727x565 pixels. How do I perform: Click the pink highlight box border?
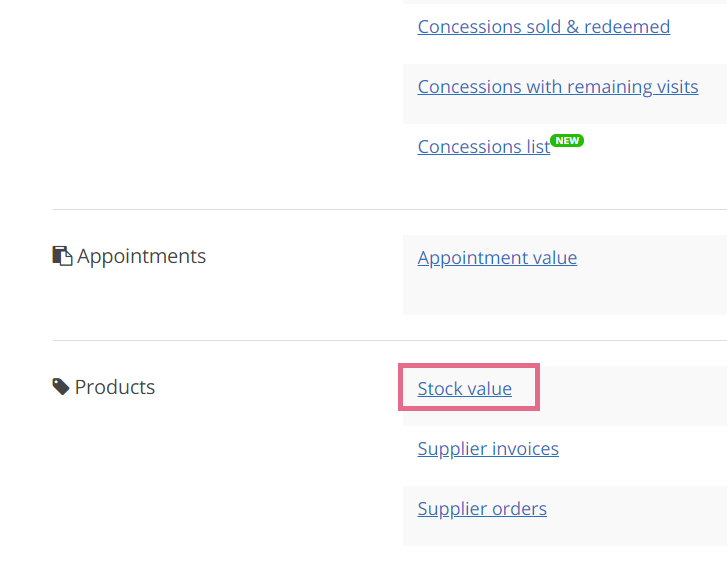pos(469,366)
